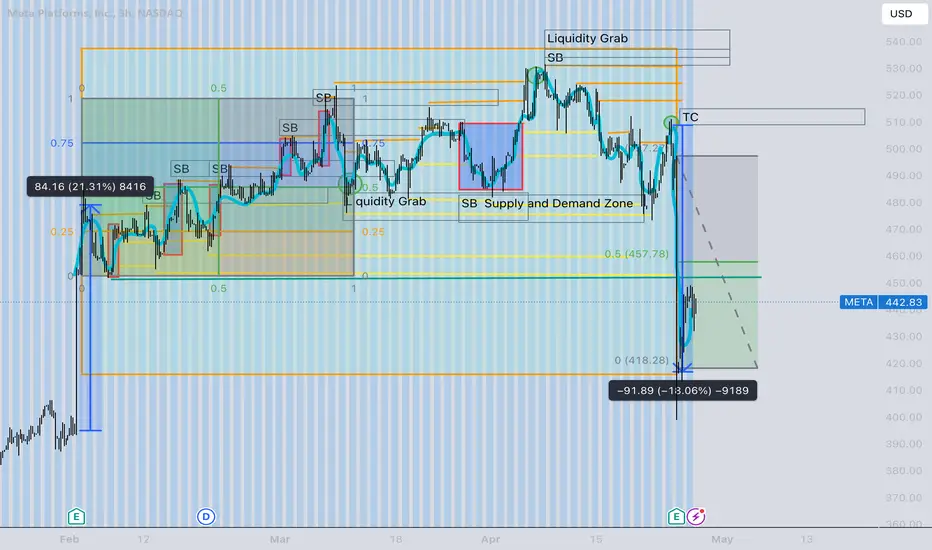Click the 84.16 (21.31%) 8416 measurement label
The height and width of the screenshot is (550, 932).
[x=90, y=187]
